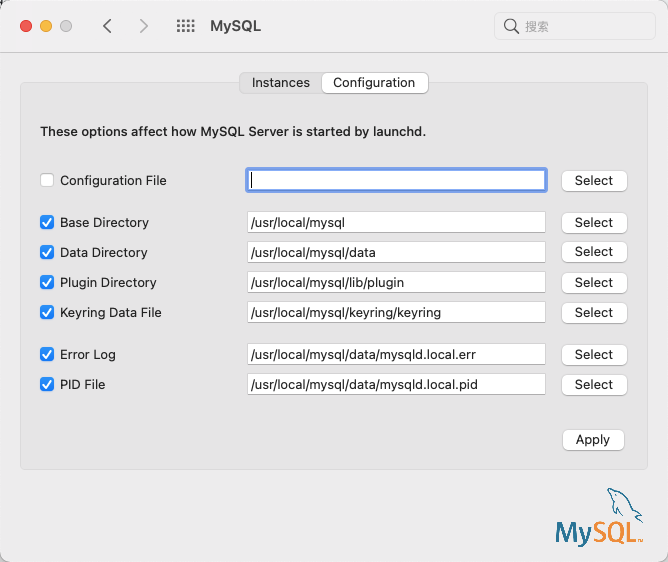Go forward with the right chevron
This screenshot has height=562, width=668.
point(144,26)
